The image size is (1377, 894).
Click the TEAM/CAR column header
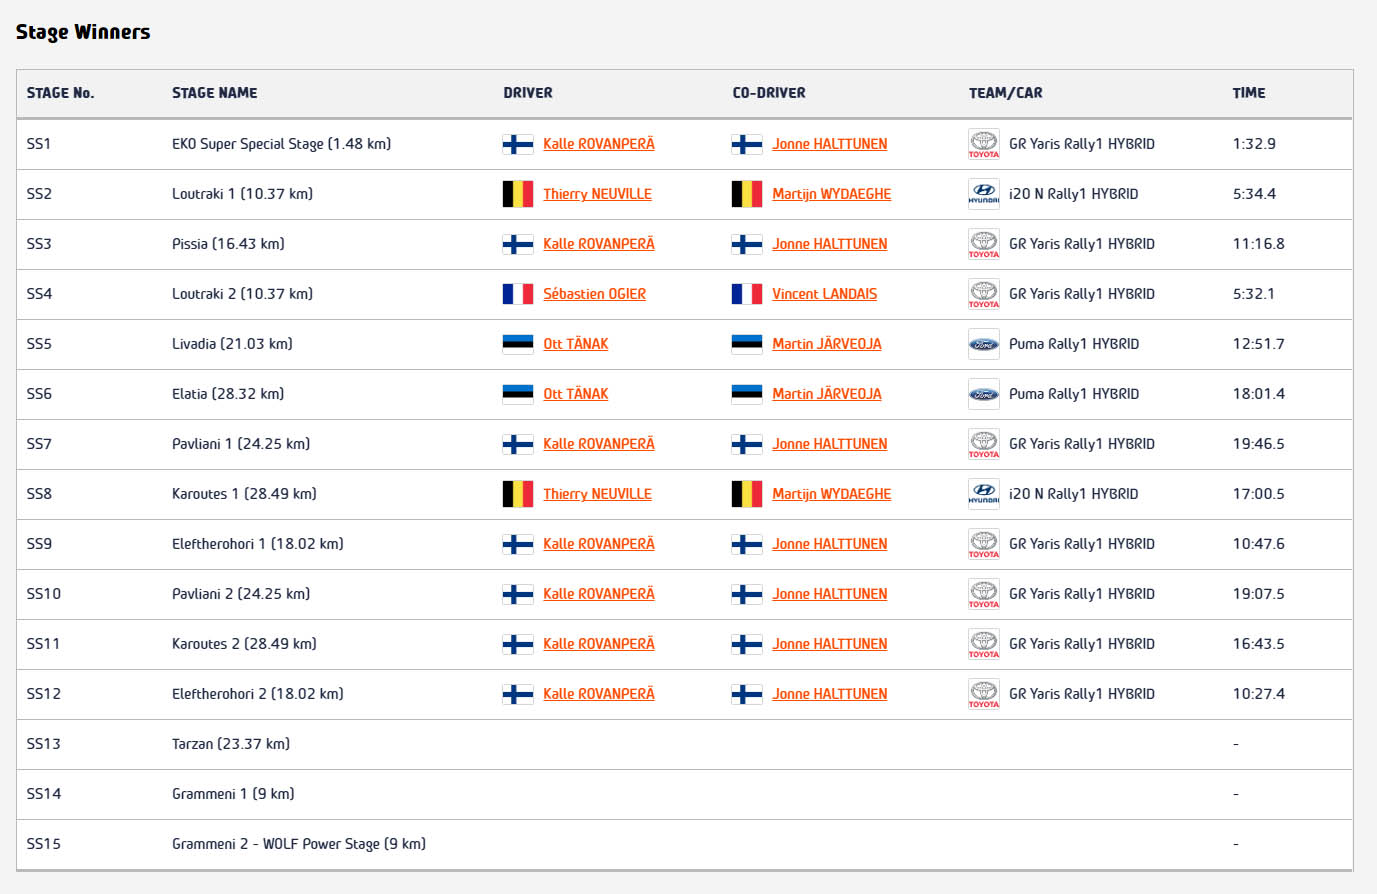click(1005, 93)
